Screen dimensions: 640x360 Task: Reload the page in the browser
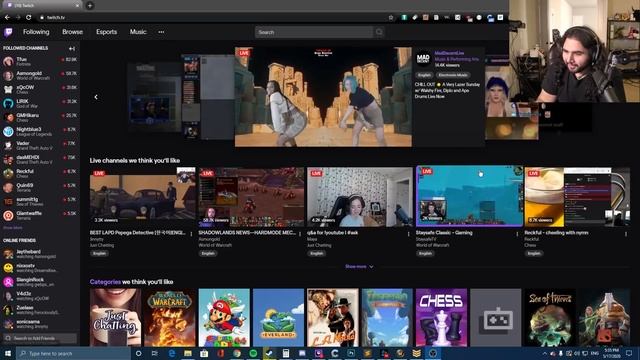coord(29,18)
